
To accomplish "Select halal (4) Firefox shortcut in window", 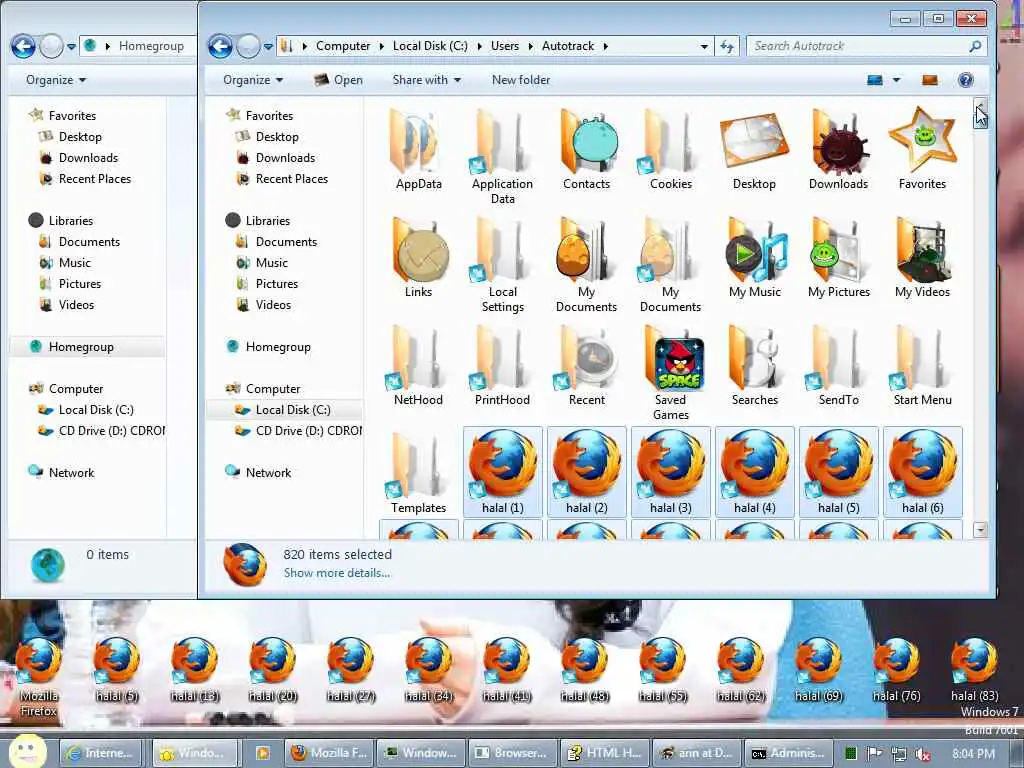I will pyautogui.click(x=754, y=472).
